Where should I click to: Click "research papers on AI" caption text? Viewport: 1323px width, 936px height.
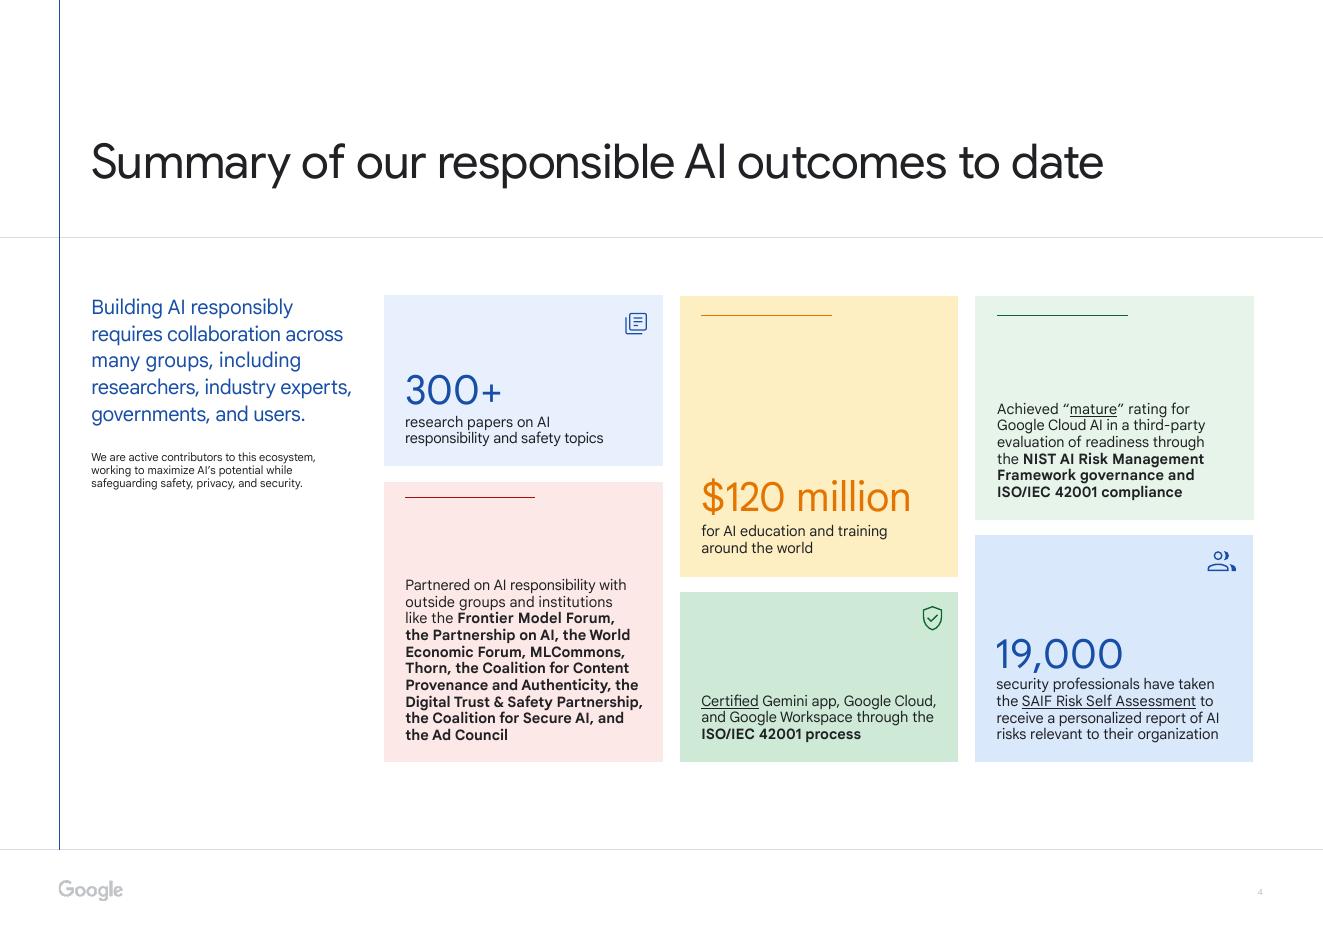point(477,422)
